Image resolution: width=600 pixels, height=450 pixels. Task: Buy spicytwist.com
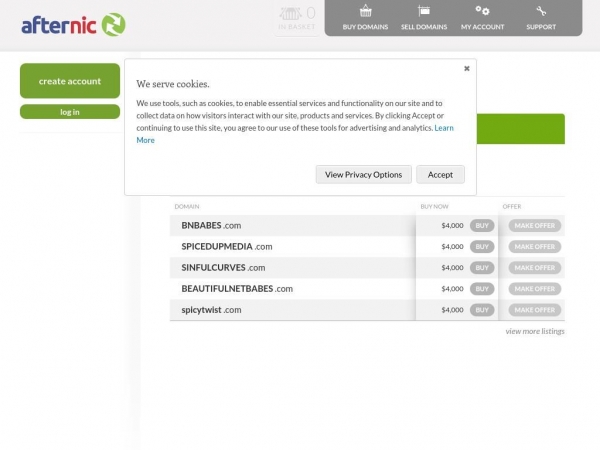click(x=482, y=310)
